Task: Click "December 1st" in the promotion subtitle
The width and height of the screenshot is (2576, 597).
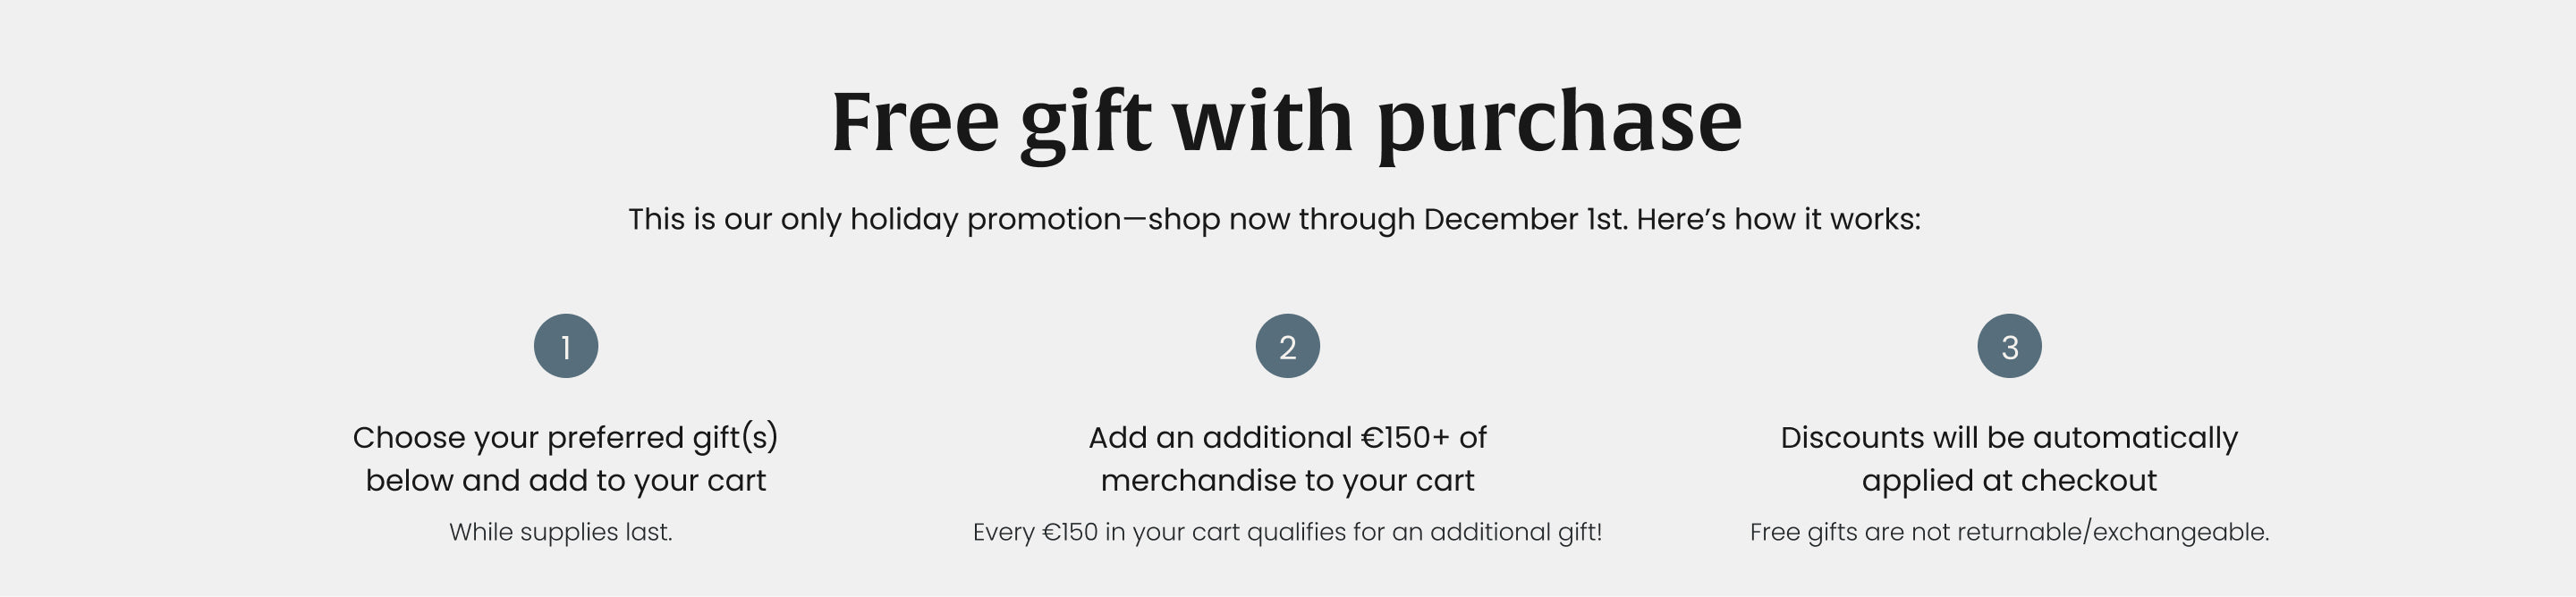Action: (x=1525, y=219)
